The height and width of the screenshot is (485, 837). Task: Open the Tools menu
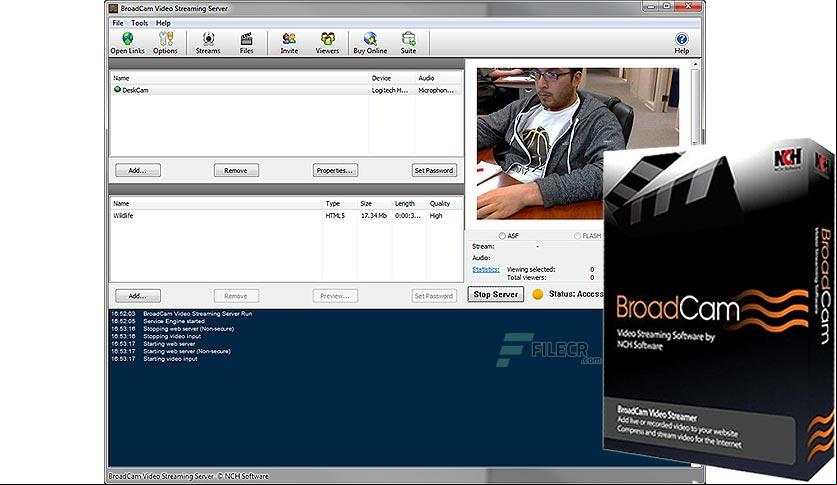point(139,23)
